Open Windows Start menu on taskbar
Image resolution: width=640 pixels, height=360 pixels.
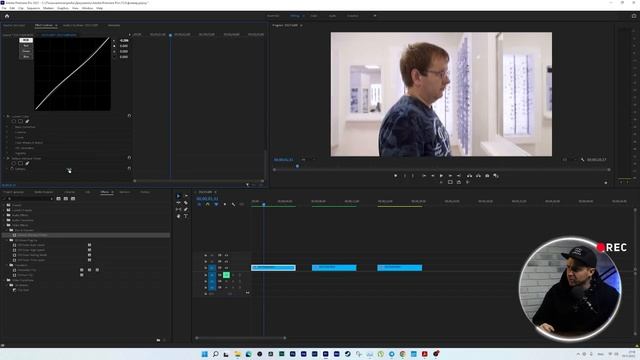(204, 354)
